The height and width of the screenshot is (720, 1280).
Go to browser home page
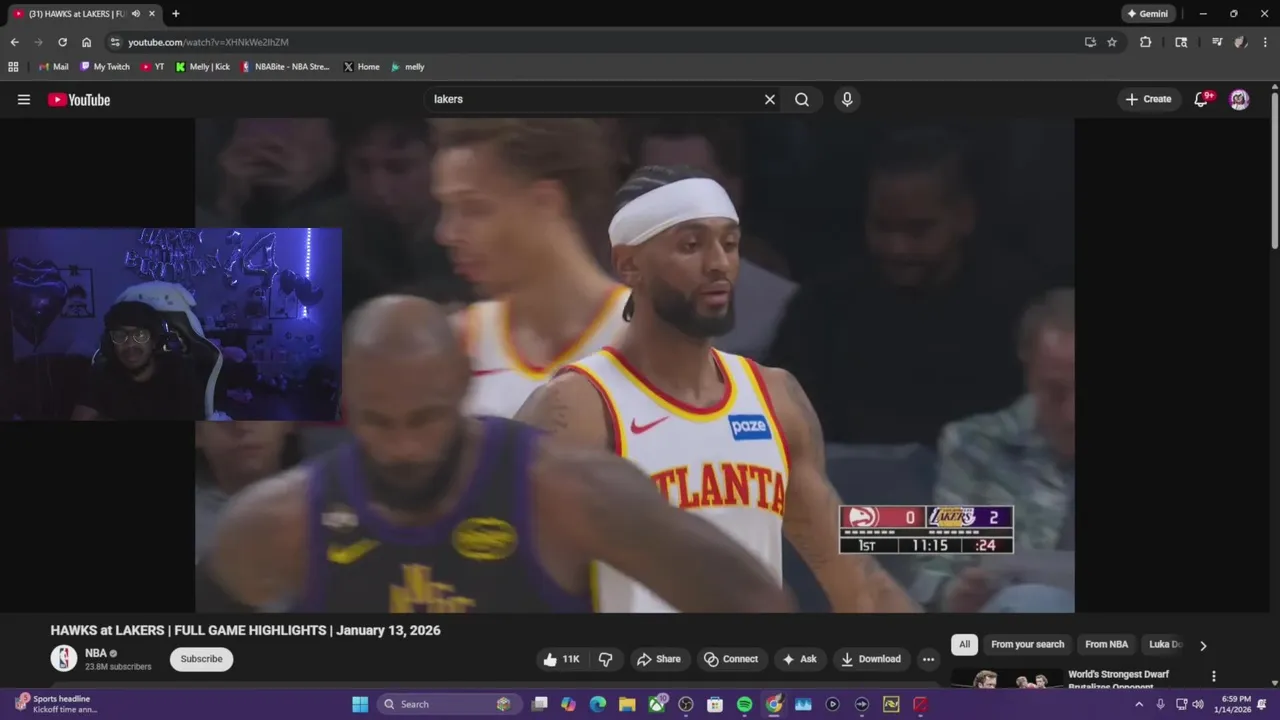coord(86,42)
